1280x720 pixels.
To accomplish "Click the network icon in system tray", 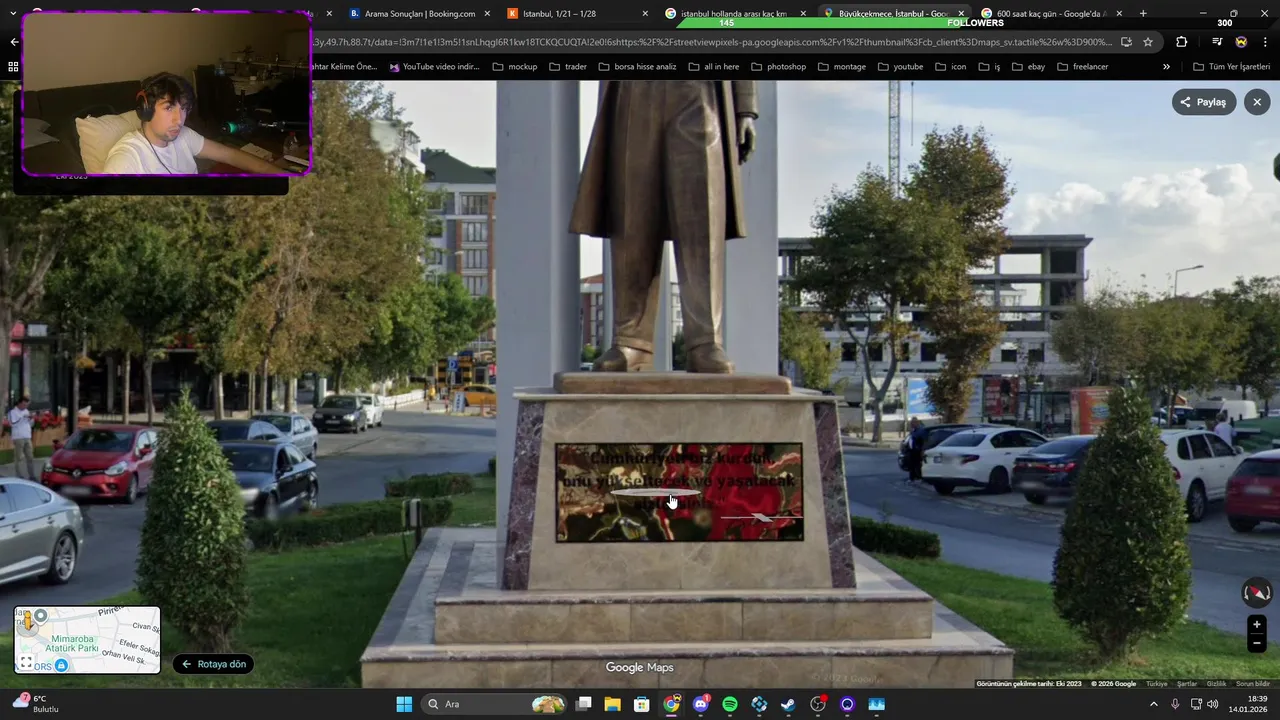I will (1196, 704).
